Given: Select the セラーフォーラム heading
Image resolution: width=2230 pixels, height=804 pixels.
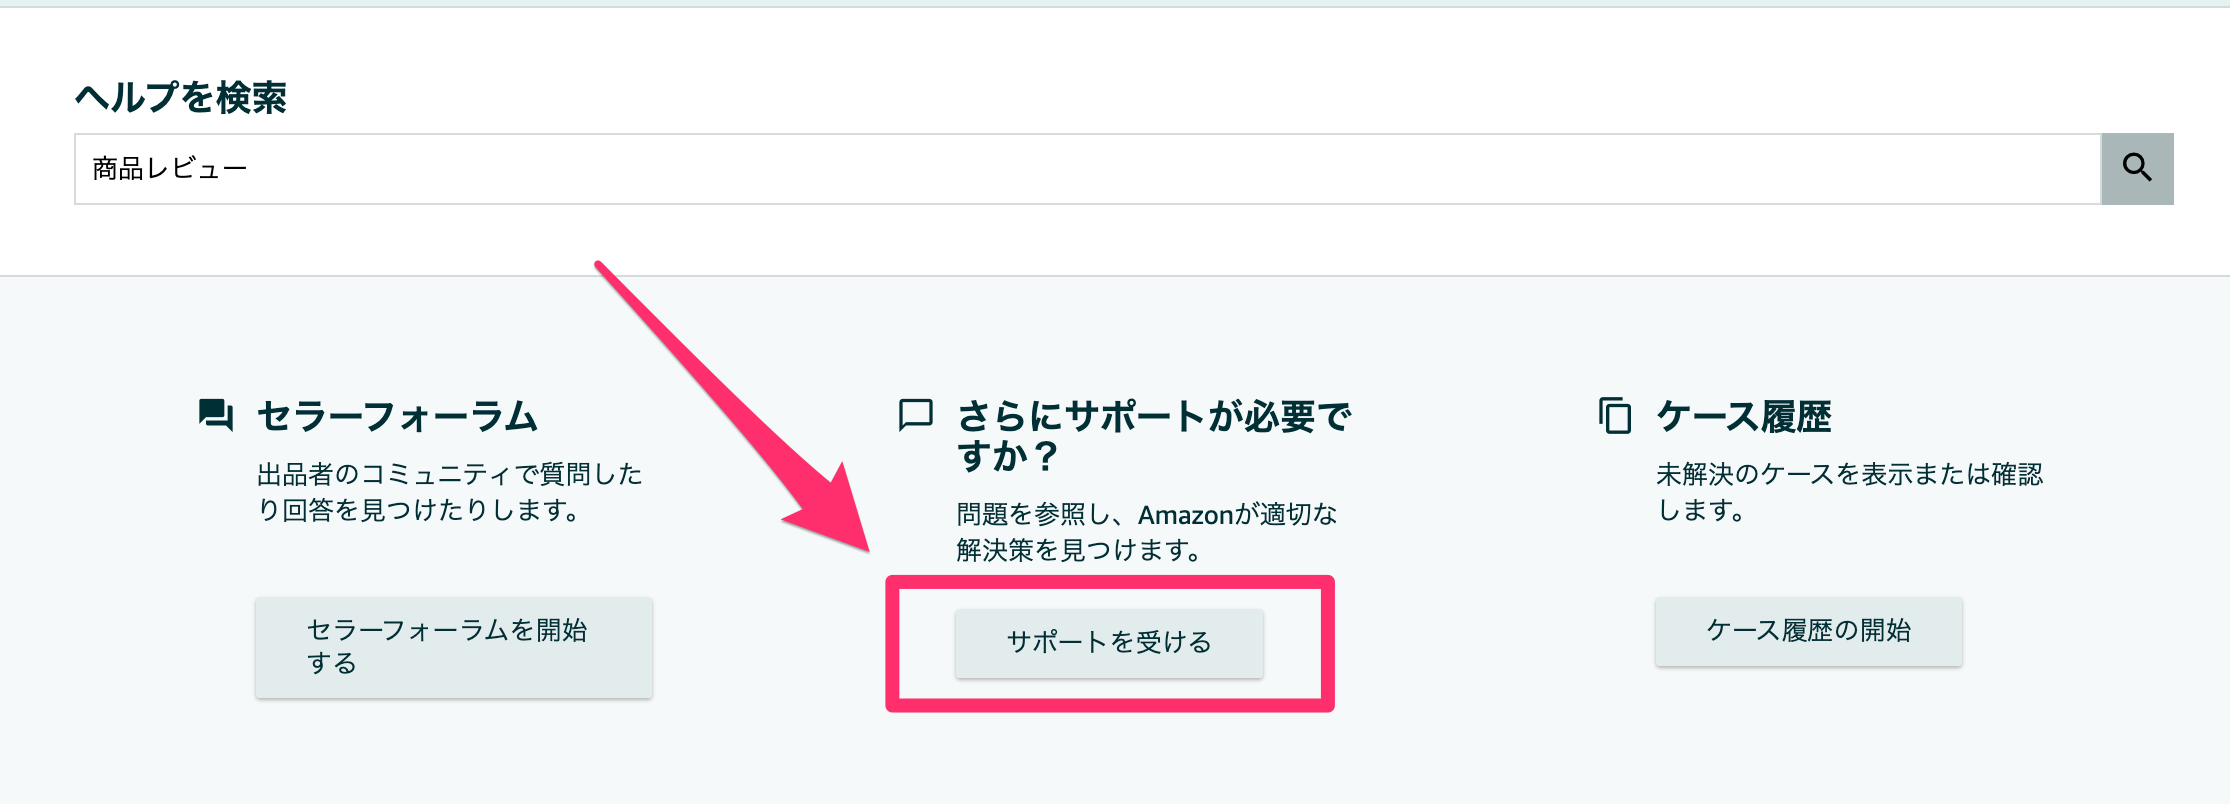Looking at the screenshot, I should tap(397, 416).
